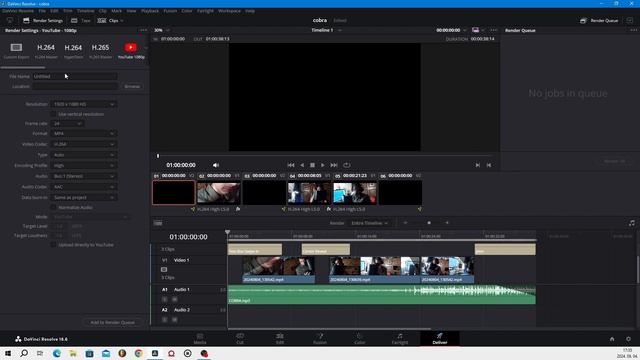The width and height of the screenshot is (640, 360).
Task: Open Windows Start menu
Action: pyautogui.click(x=8, y=353)
